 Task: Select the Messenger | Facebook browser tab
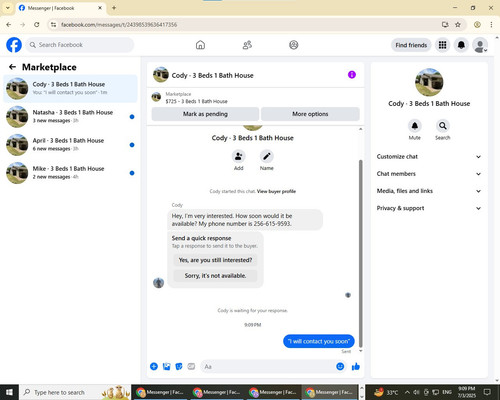[60, 8]
